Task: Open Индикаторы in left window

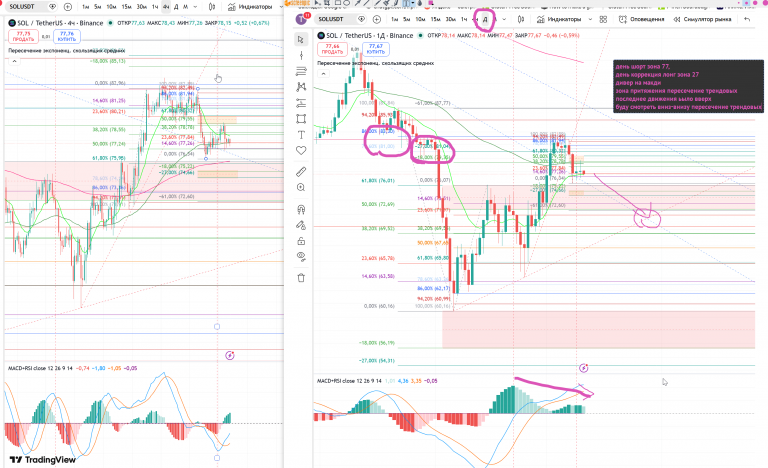Action: [250, 7]
